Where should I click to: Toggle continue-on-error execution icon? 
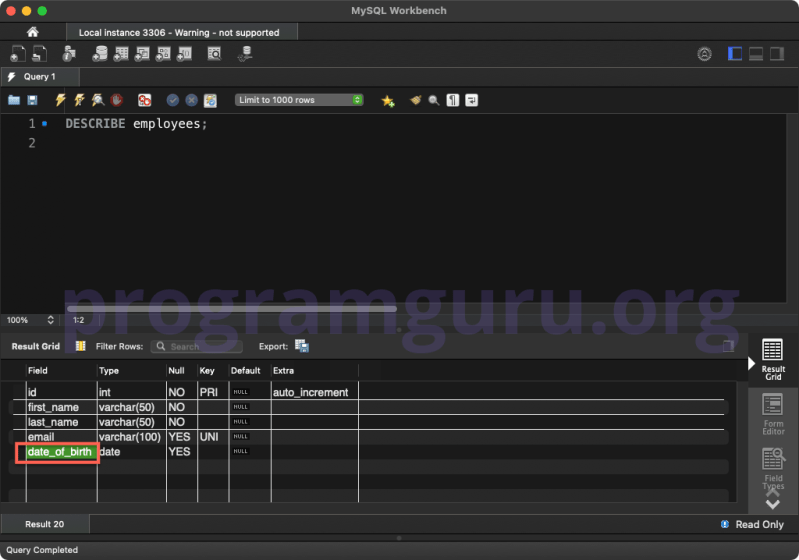[145, 100]
